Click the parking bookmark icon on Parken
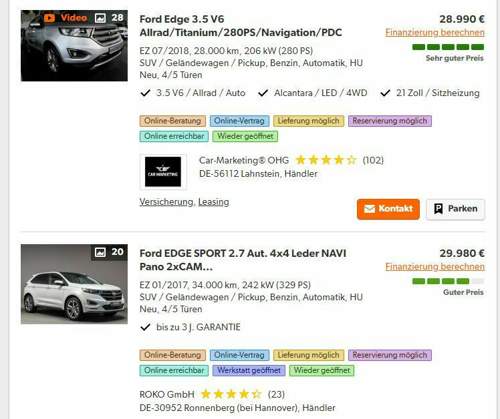500x419 pixels. click(x=438, y=209)
